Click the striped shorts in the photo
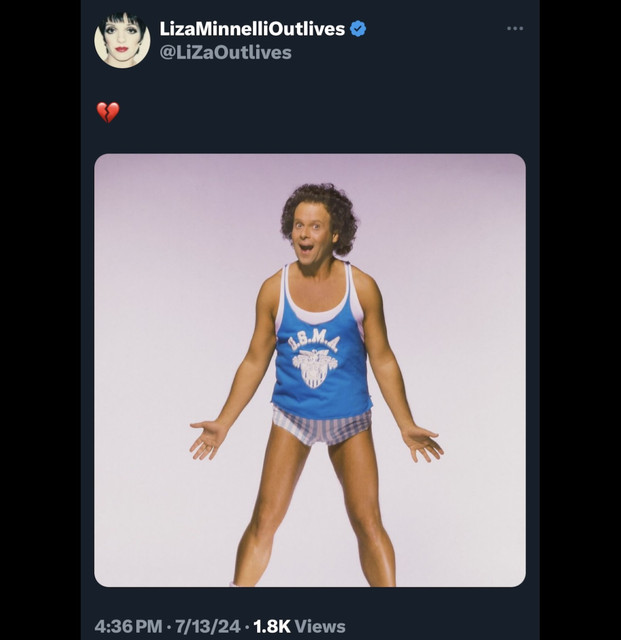 coord(322,427)
